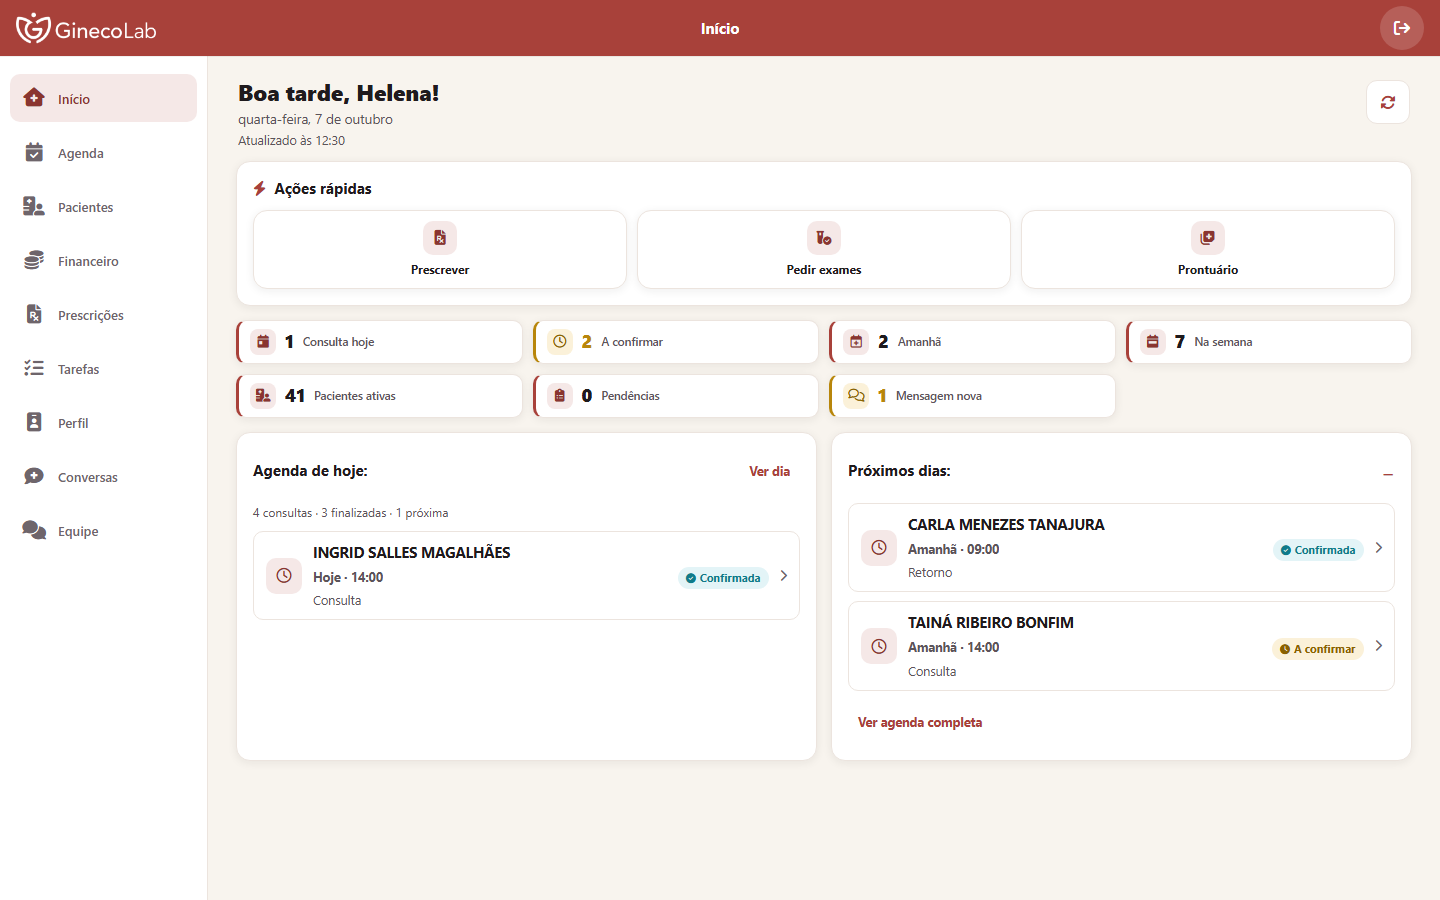This screenshot has width=1440, height=900.
Task: Click the clock icon beside Ingrid Salles Magalhães
Action: (284, 576)
